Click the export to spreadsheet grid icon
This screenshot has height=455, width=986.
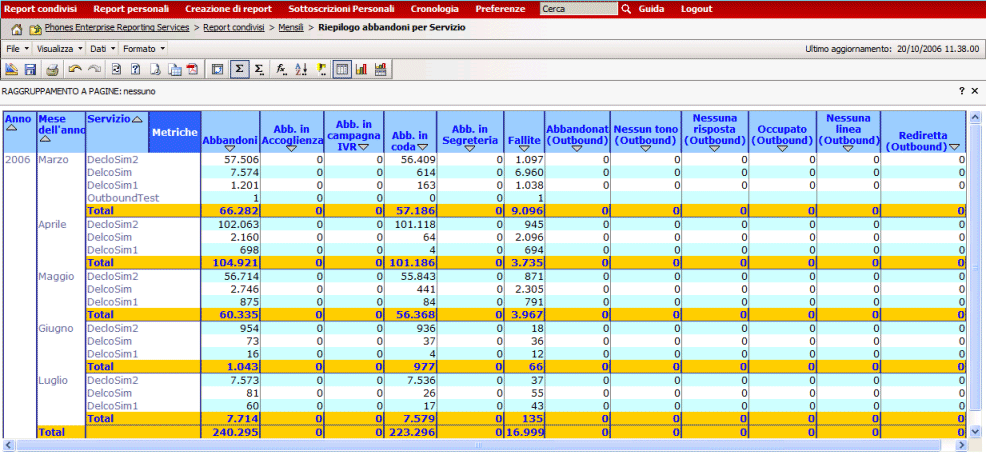174,70
